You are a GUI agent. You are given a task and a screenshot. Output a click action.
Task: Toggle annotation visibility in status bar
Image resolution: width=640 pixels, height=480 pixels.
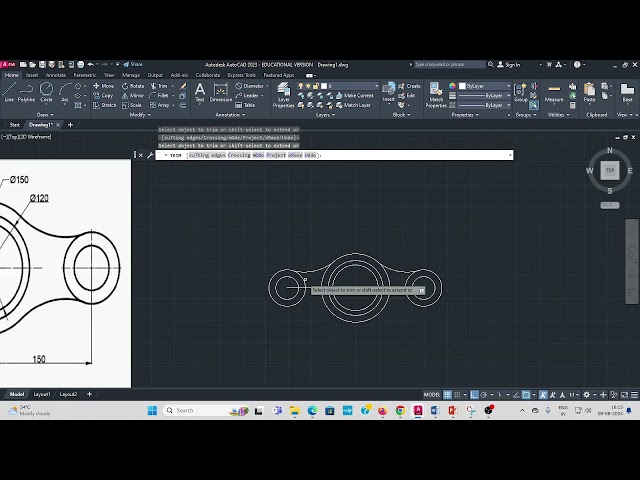[x=543, y=395]
